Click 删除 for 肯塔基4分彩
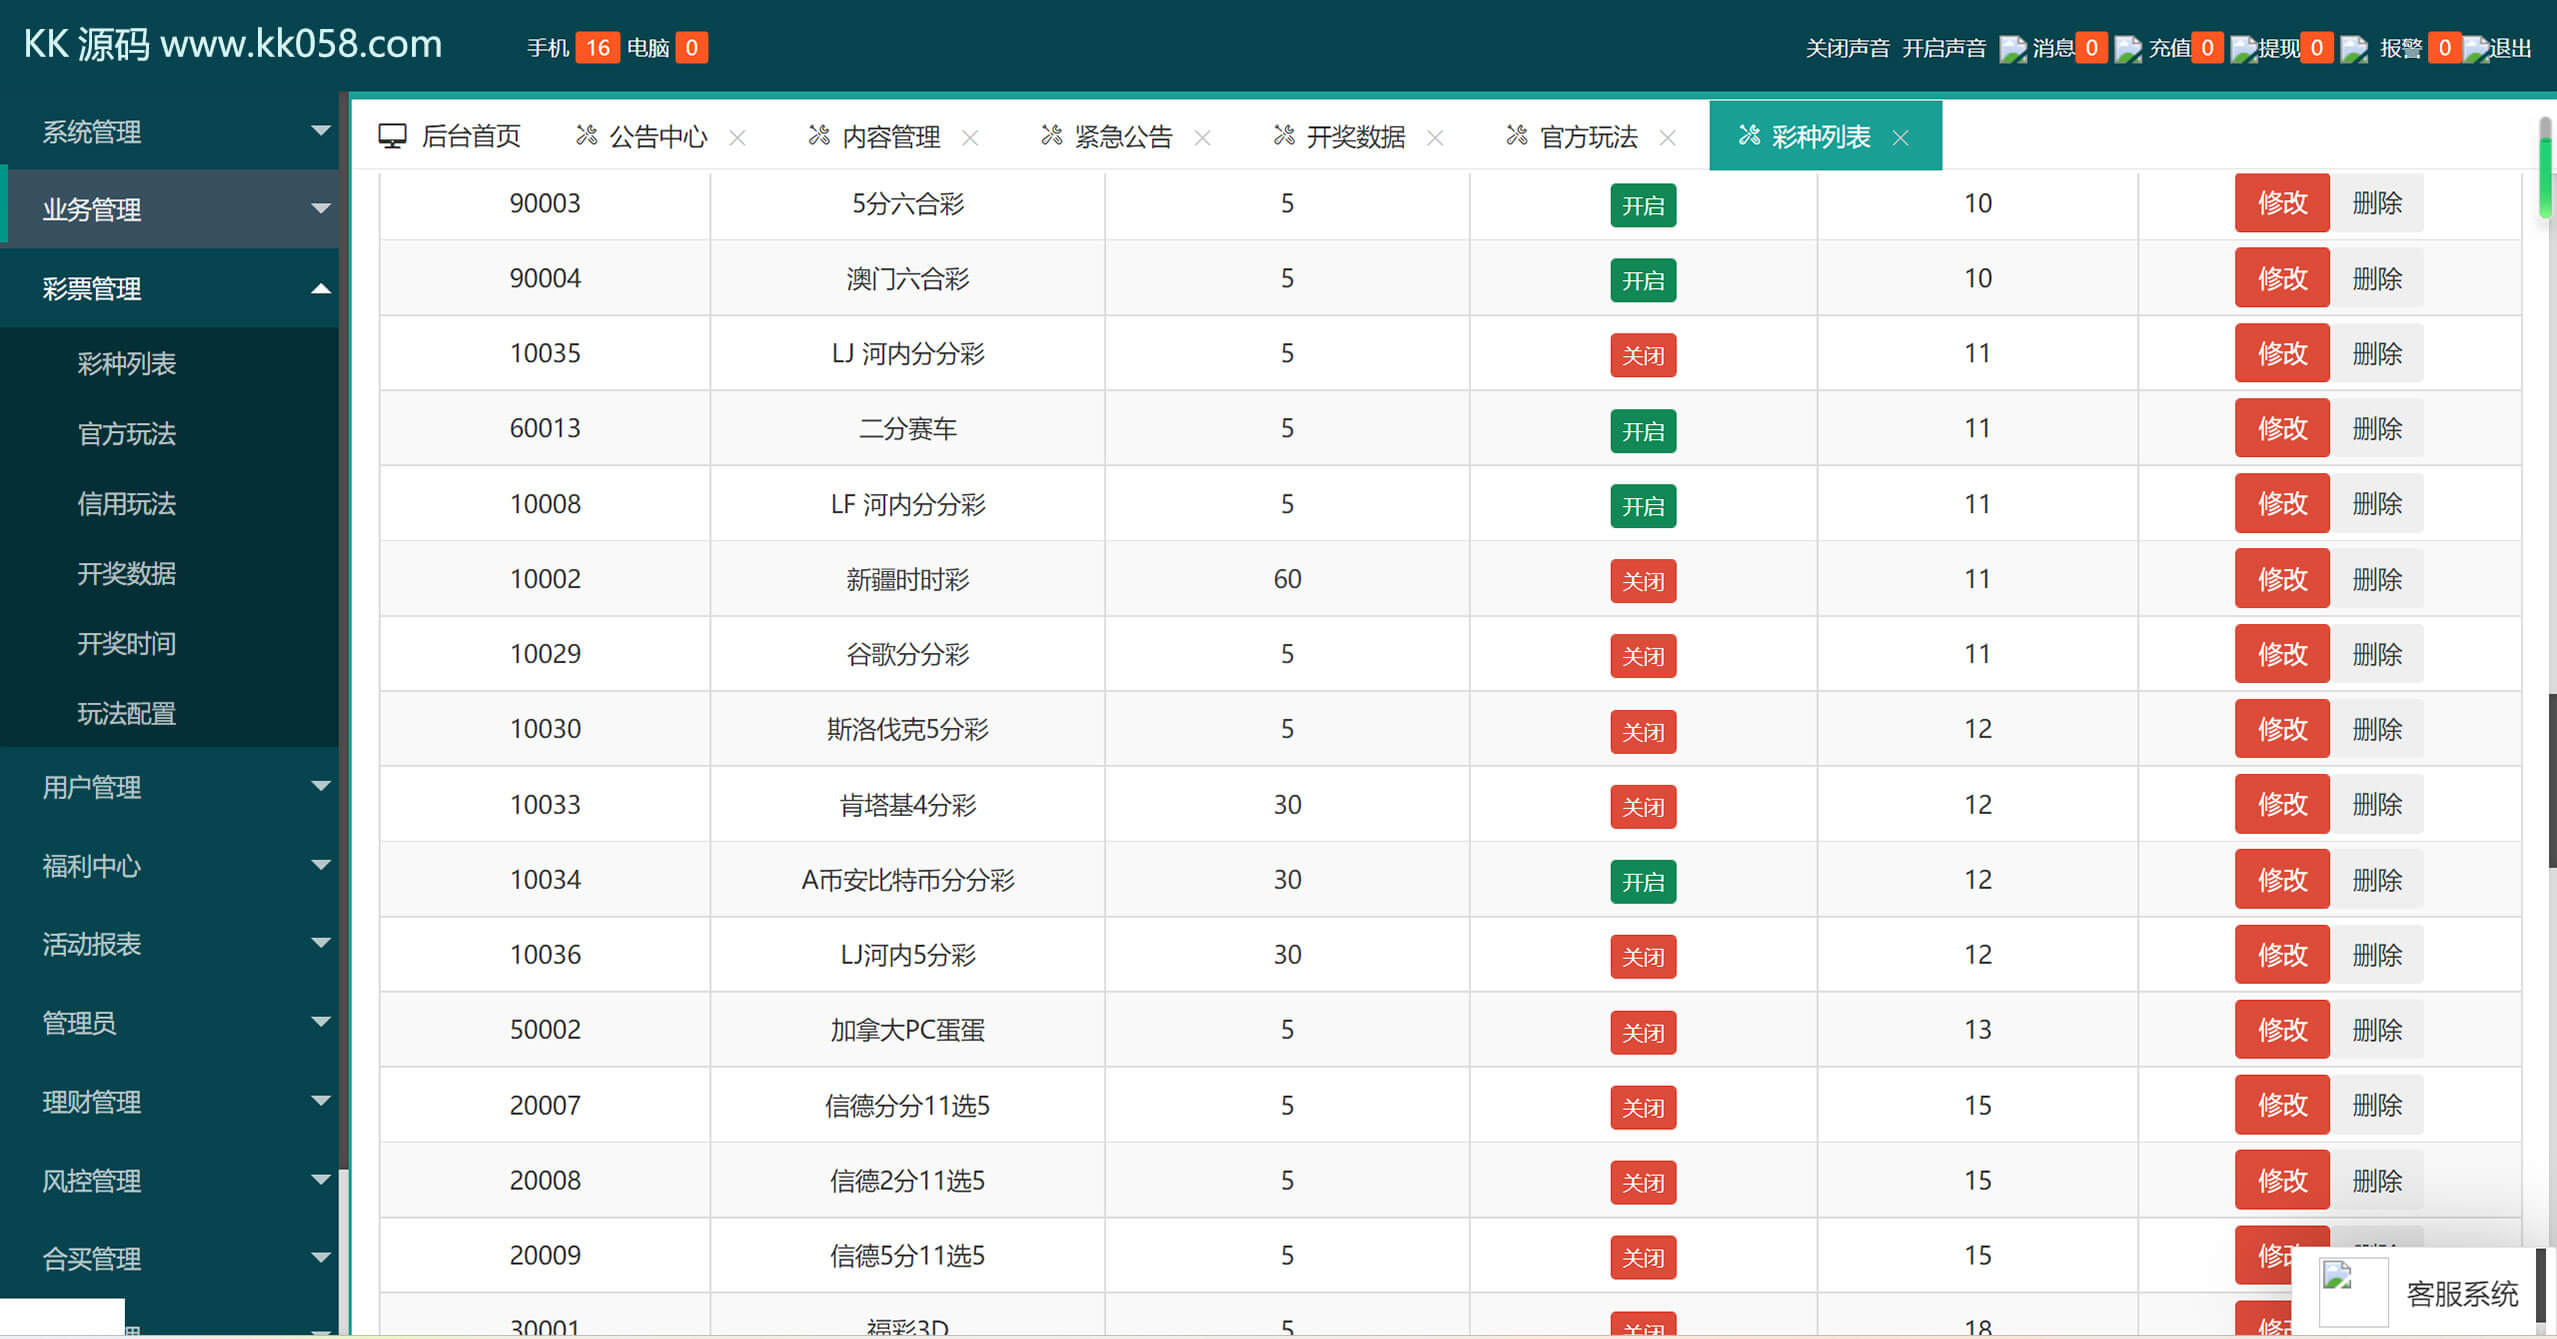The height and width of the screenshot is (1339, 2557). [2377, 804]
